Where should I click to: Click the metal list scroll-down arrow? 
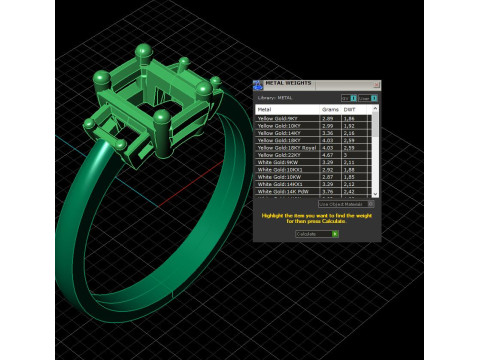pos(375,194)
